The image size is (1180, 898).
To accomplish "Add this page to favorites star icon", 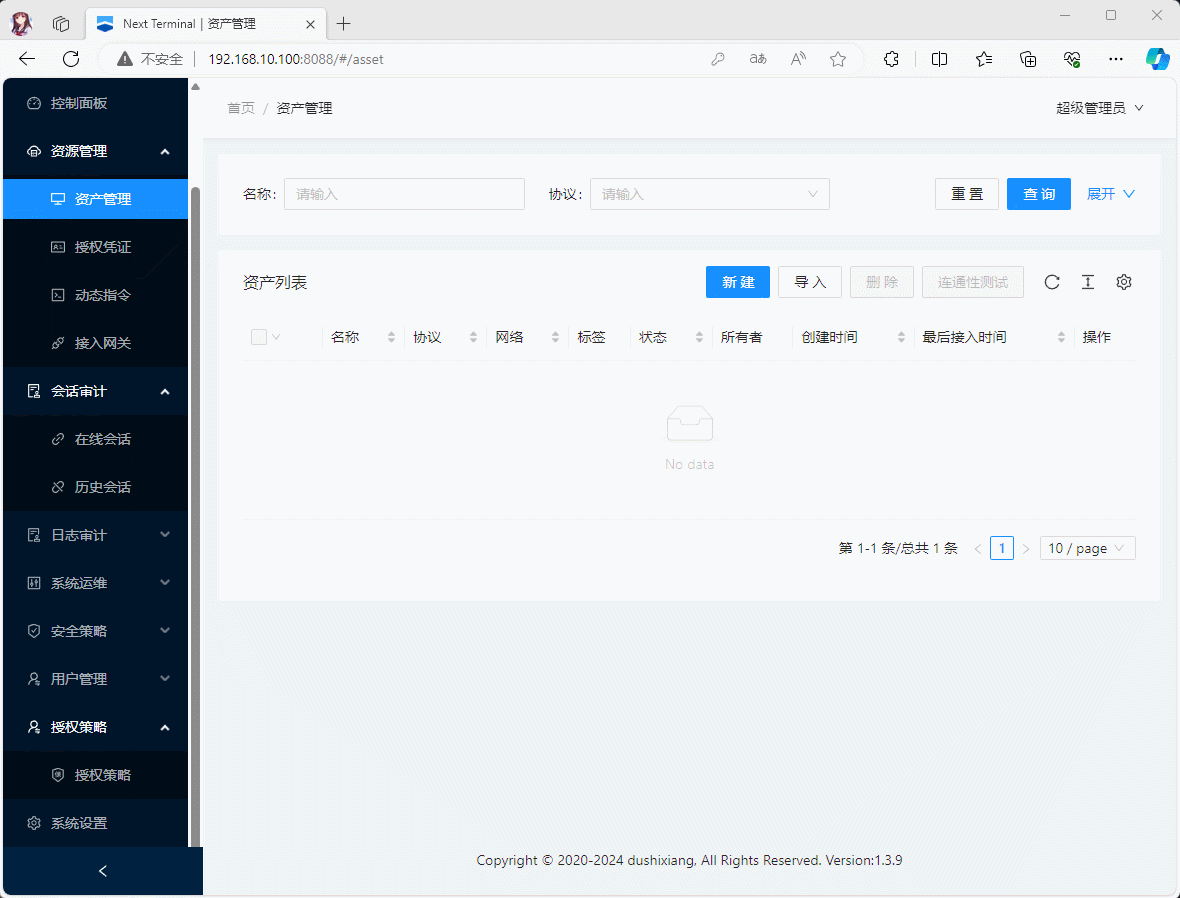I will coord(838,59).
